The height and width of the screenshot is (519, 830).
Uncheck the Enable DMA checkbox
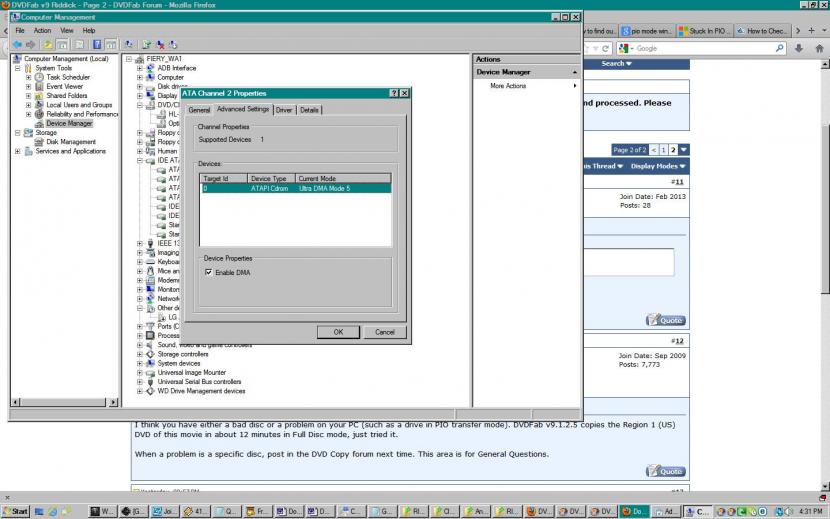[x=208, y=272]
